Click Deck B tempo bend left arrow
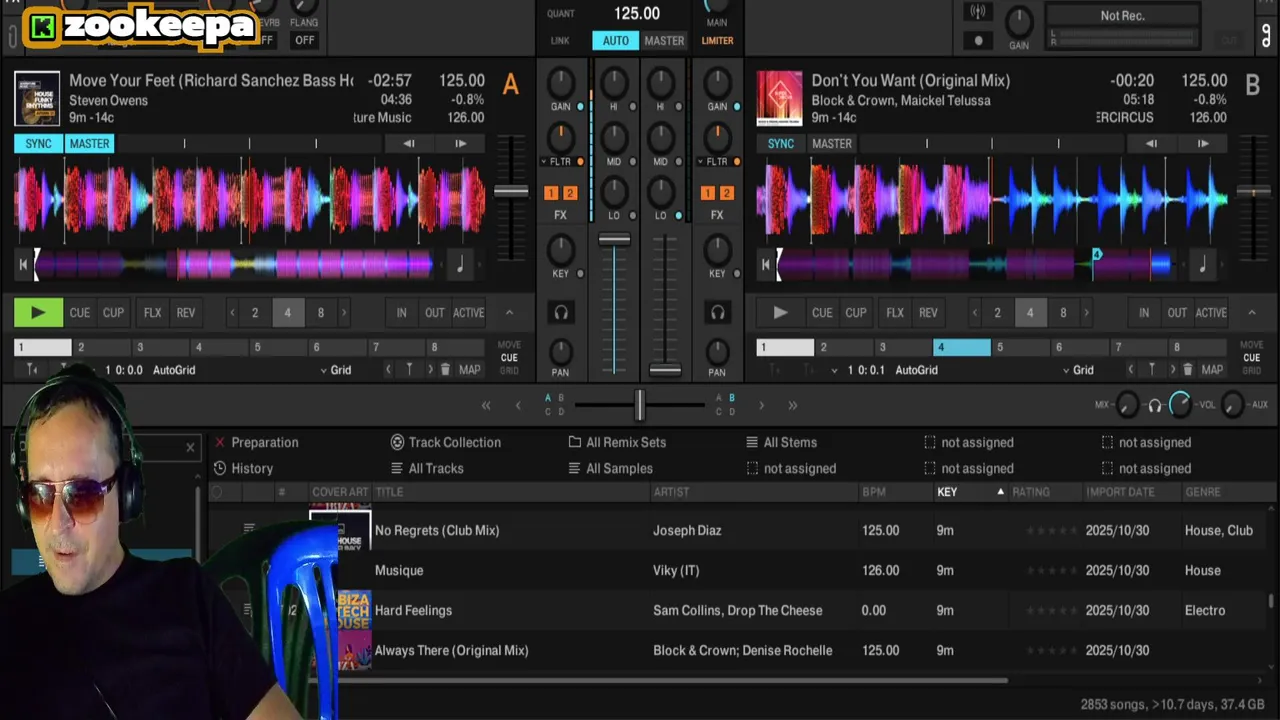 [1151, 144]
